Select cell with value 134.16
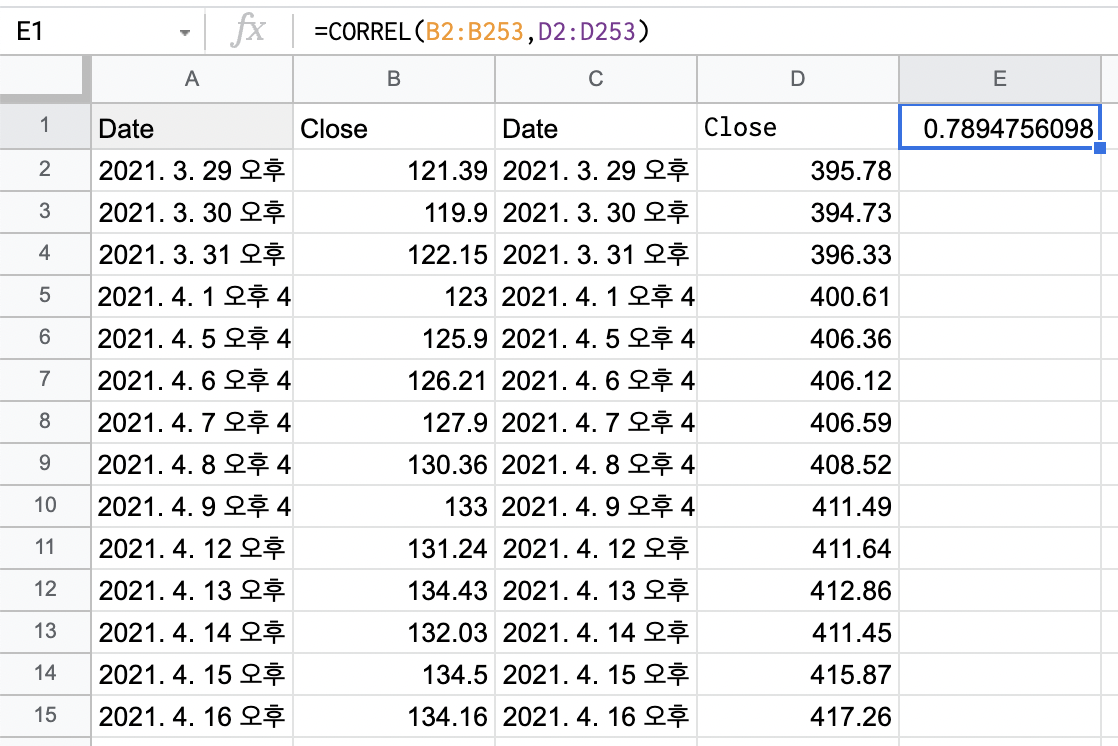Viewport: 1118px width, 746px height. click(x=394, y=717)
